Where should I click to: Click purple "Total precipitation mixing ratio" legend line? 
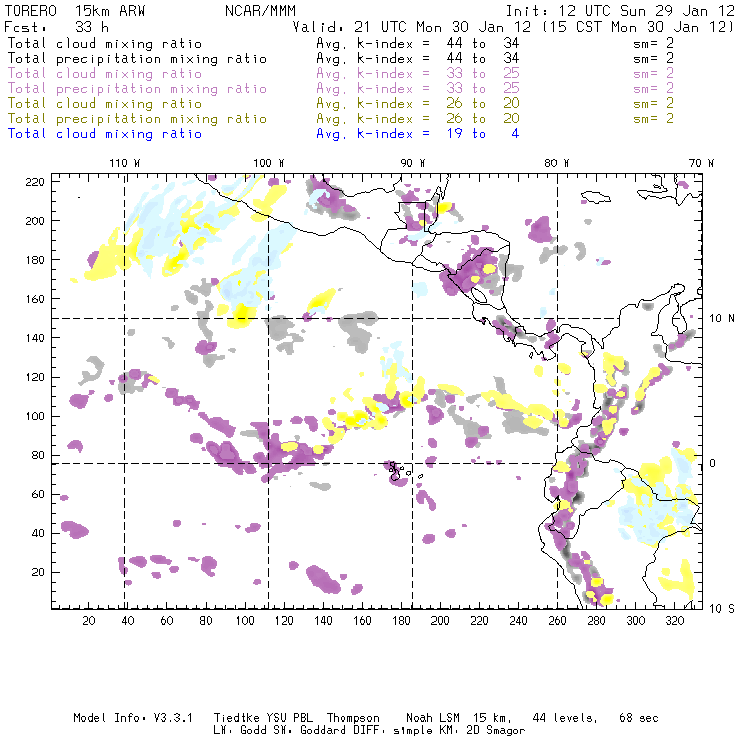[x=137, y=89]
